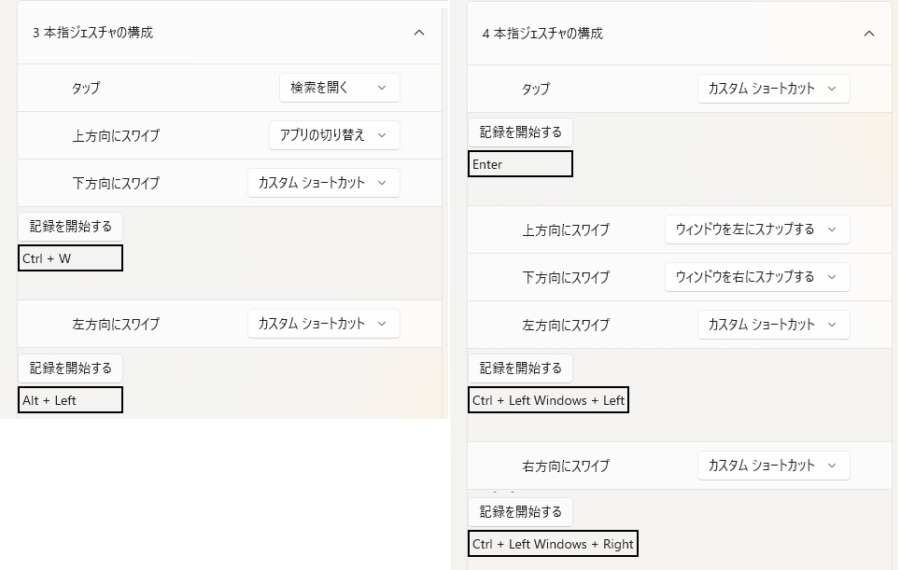Open the ウィンドウを左にスナップする dropdown
This screenshot has height=570, width=900.
point(757,229)
